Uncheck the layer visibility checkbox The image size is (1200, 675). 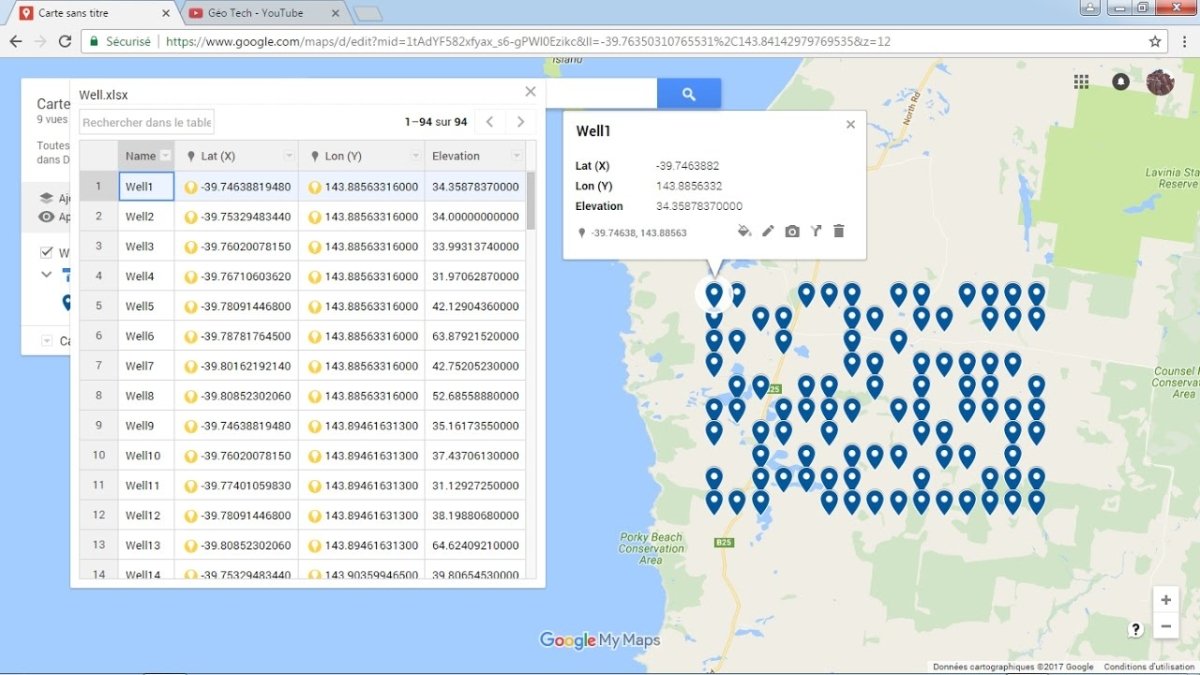(47, 253)
